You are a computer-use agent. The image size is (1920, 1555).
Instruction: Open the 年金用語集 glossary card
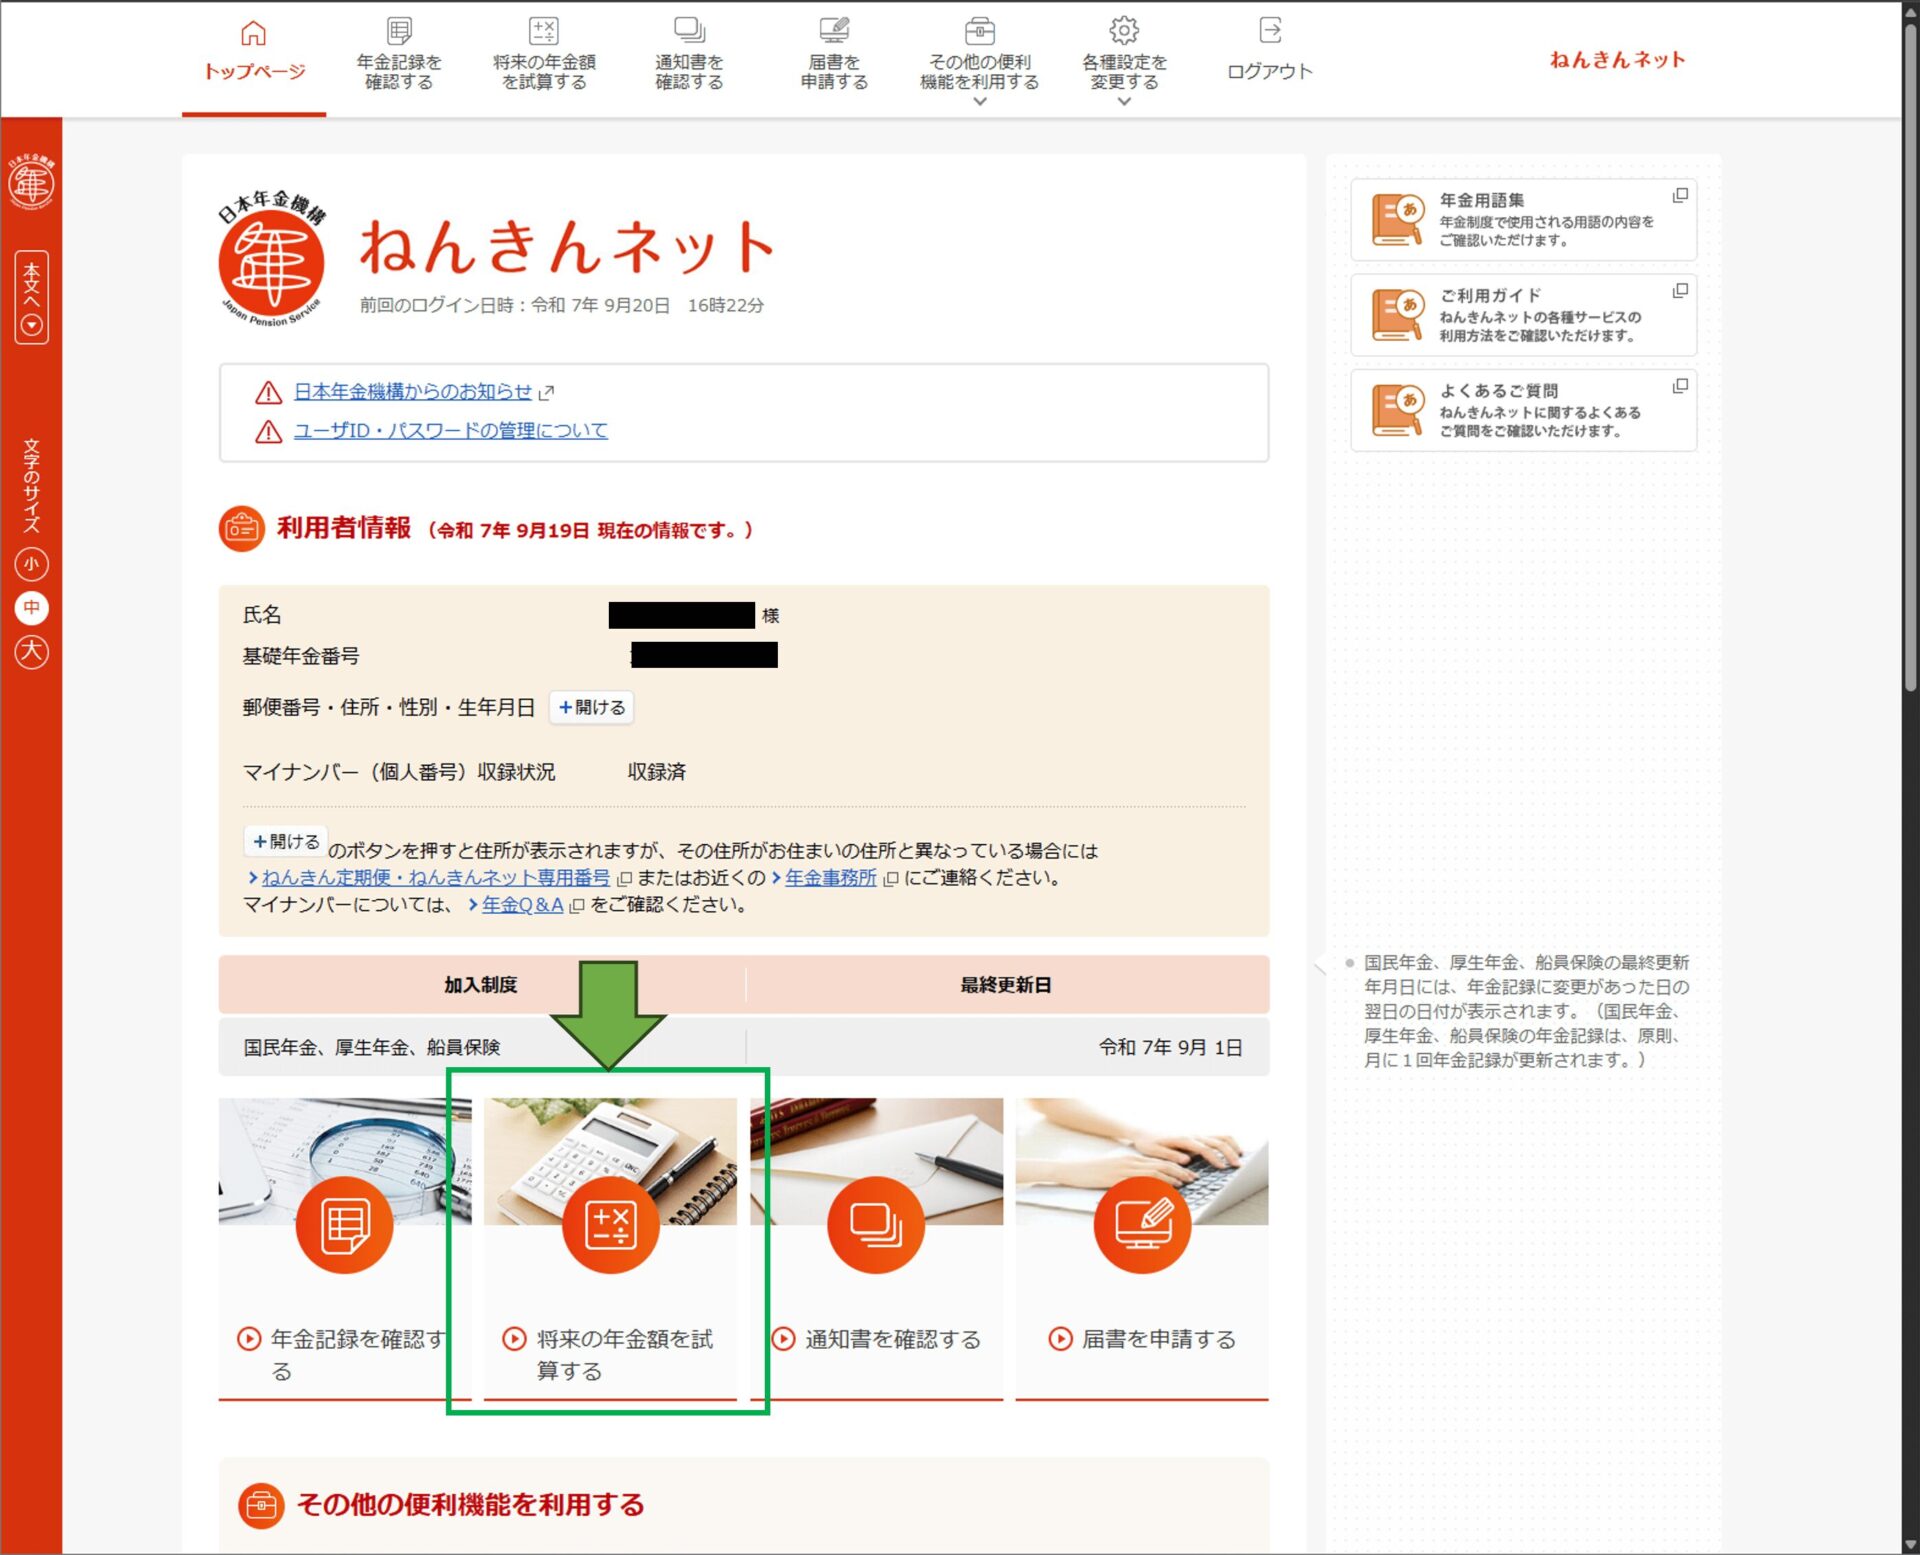1522,219
